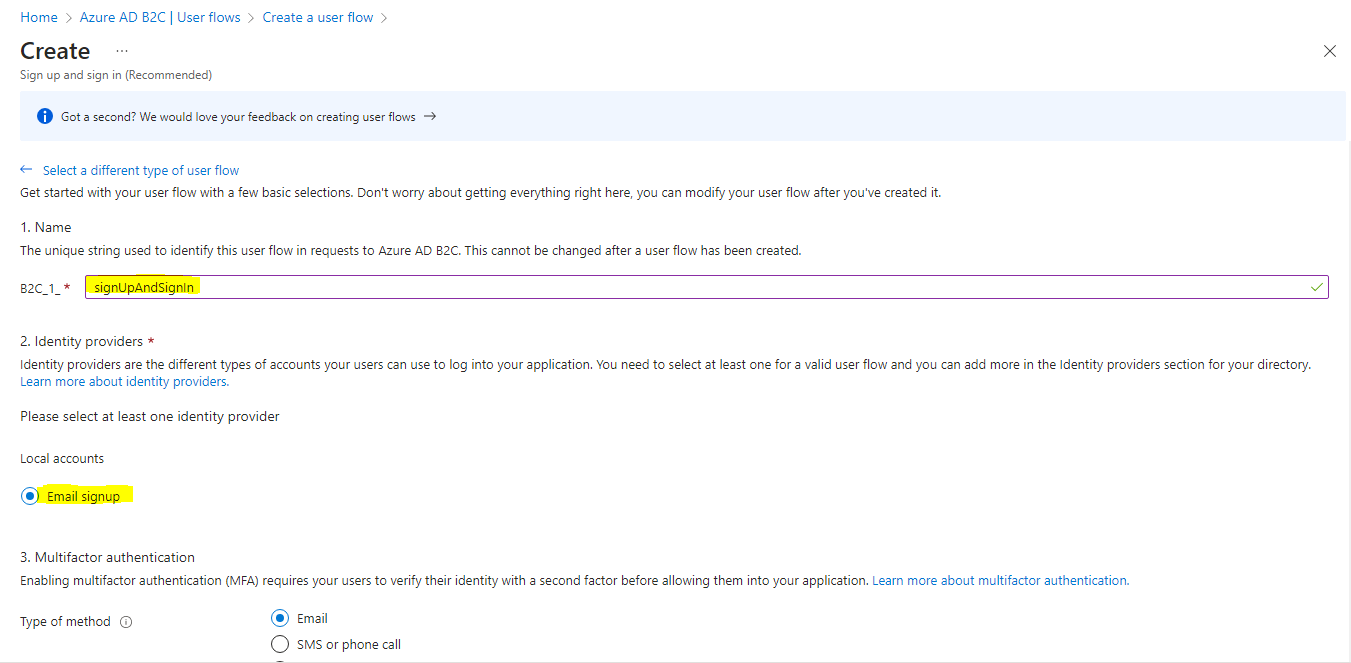Select the Email signup radio button
1351x663 pixels.
(x=30, y=496)
